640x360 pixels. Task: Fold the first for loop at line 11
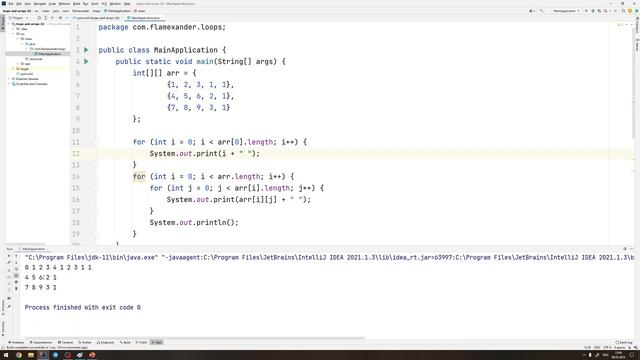click(x=97, y=142)
